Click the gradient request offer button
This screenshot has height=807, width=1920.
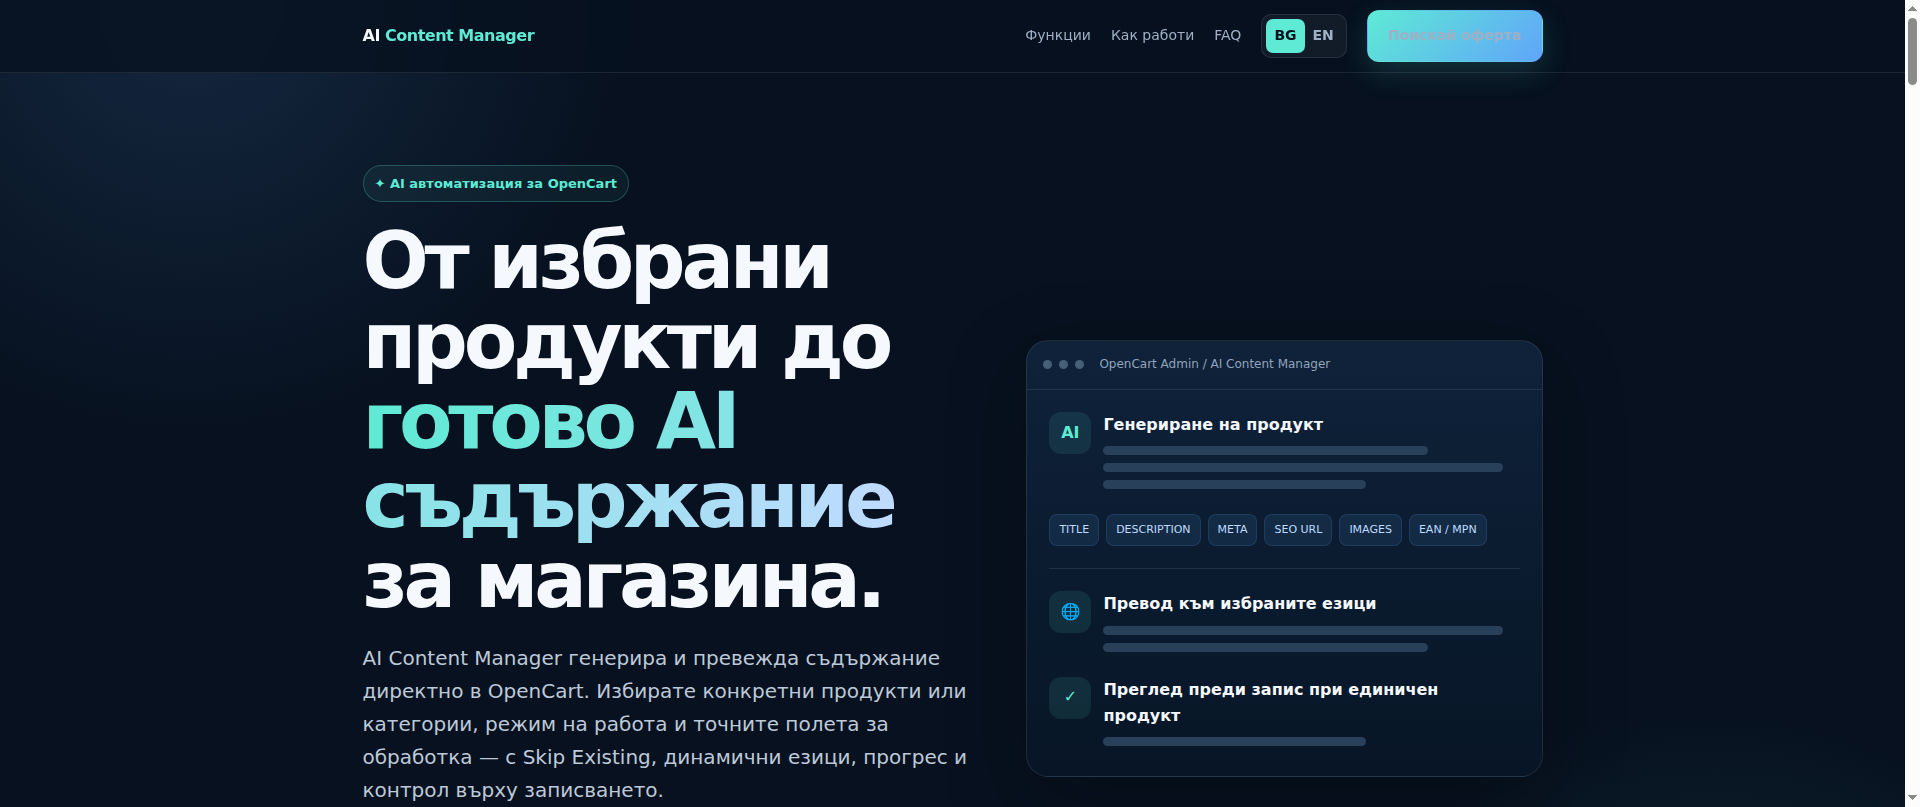pyautogui.click(x=1454, y=36)
